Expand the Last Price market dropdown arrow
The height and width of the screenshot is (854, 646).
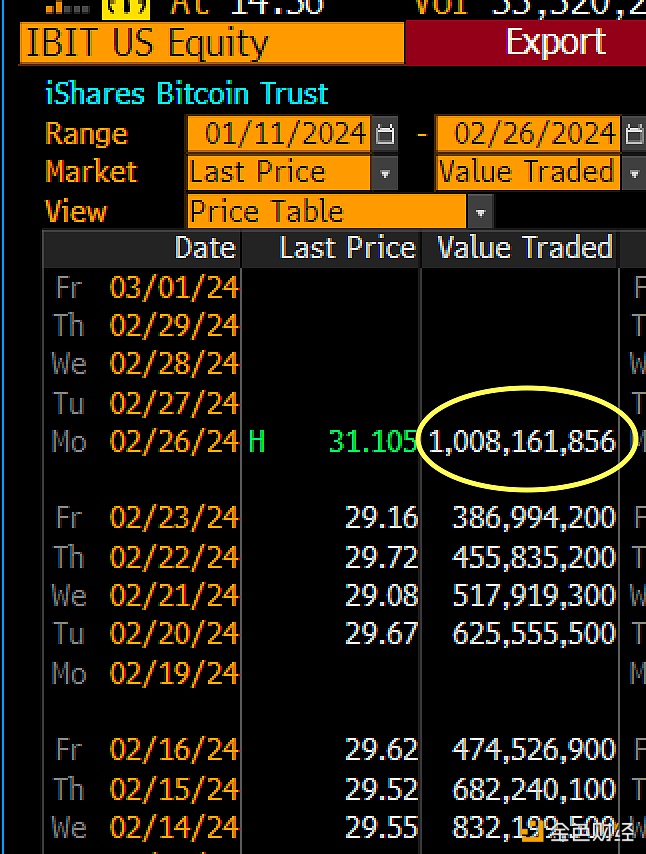click(385, 174)
